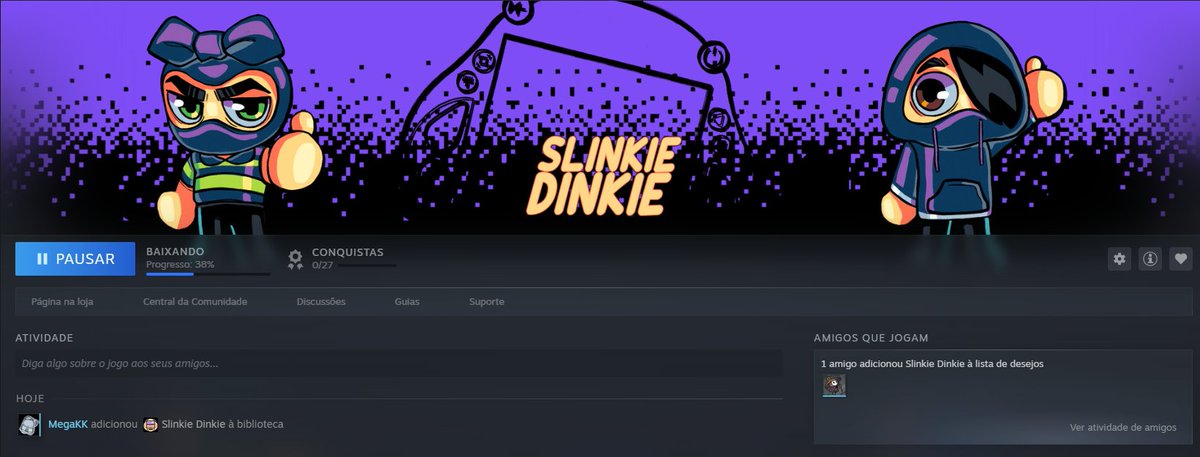This screenshot has height=457, width=1200.
Task: Click the activity message input field
Action: click(399, 363)
